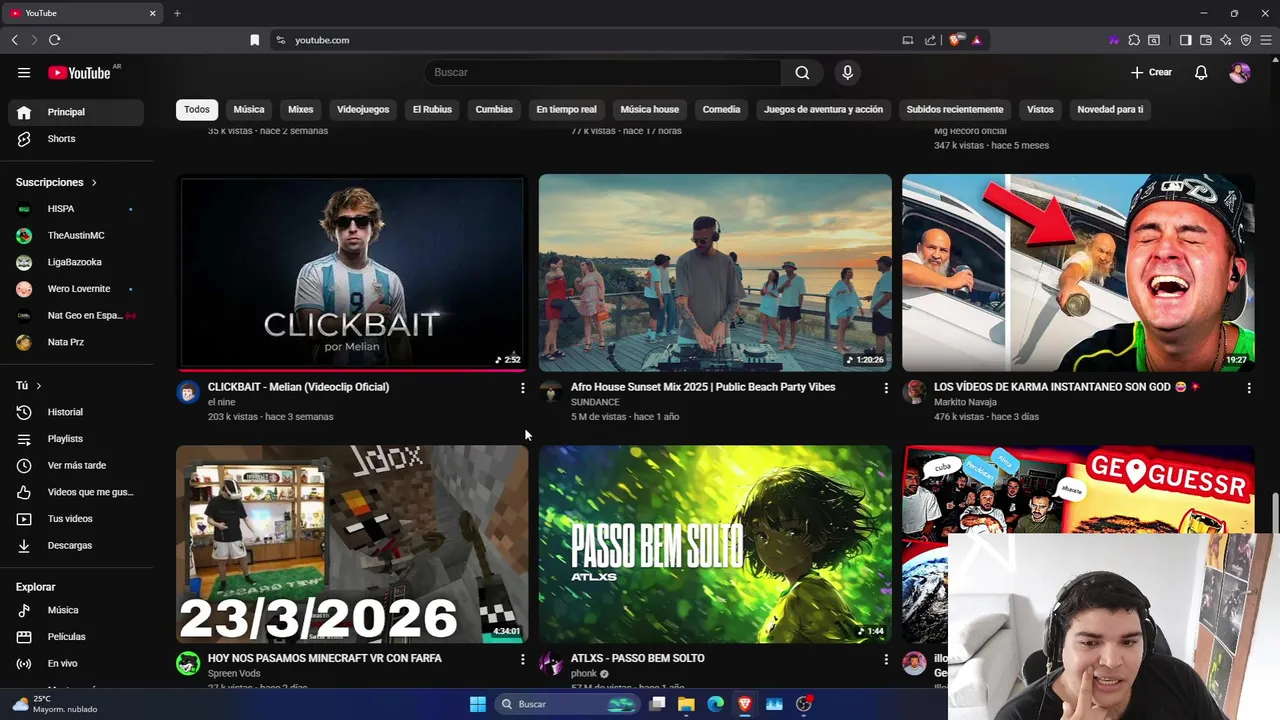
Task: Select the Videojuegos filter chip
Action: pyautogui.click(x=363, y=109)
